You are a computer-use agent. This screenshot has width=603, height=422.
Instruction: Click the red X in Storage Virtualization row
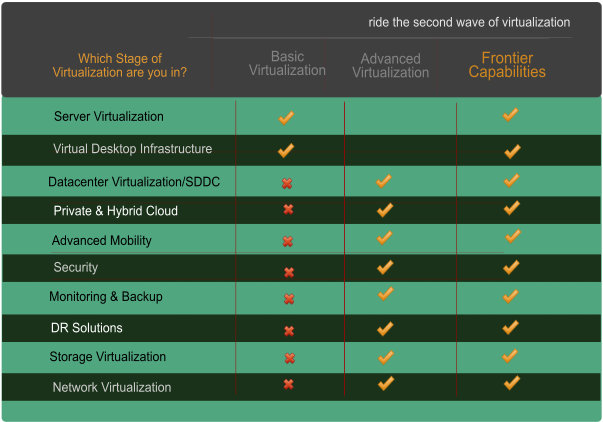[290, 358]
